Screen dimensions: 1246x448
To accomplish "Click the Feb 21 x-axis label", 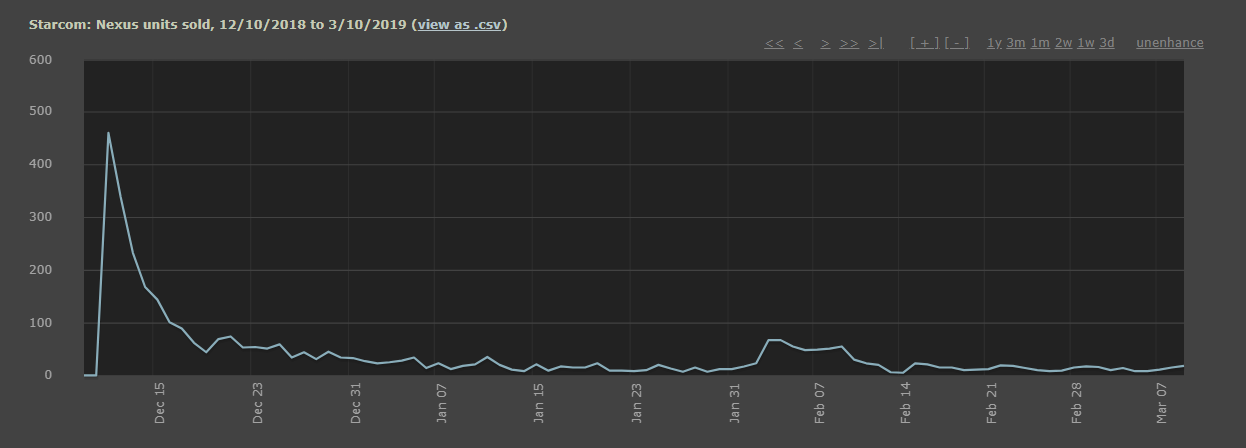I will click(x=991, y=401).
